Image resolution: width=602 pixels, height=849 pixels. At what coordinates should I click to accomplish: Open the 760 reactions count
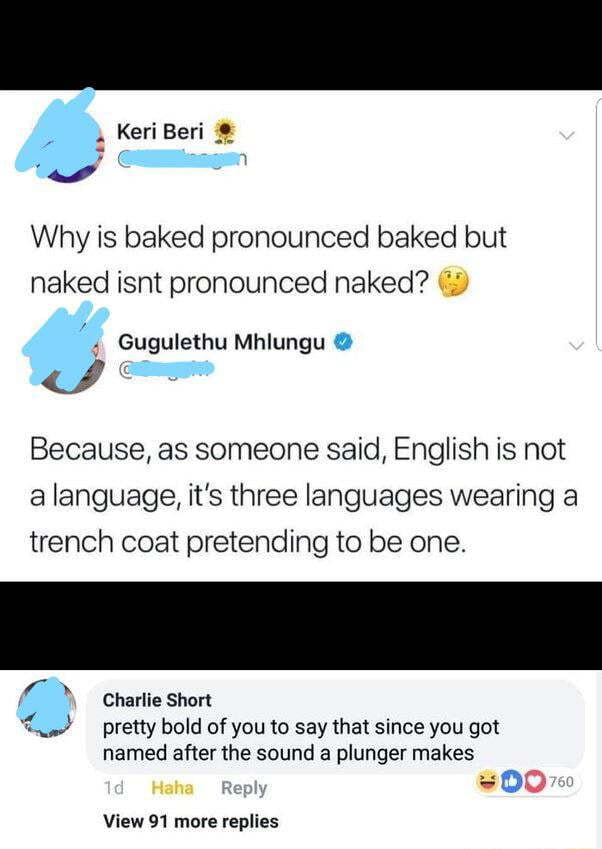[561, 781]
